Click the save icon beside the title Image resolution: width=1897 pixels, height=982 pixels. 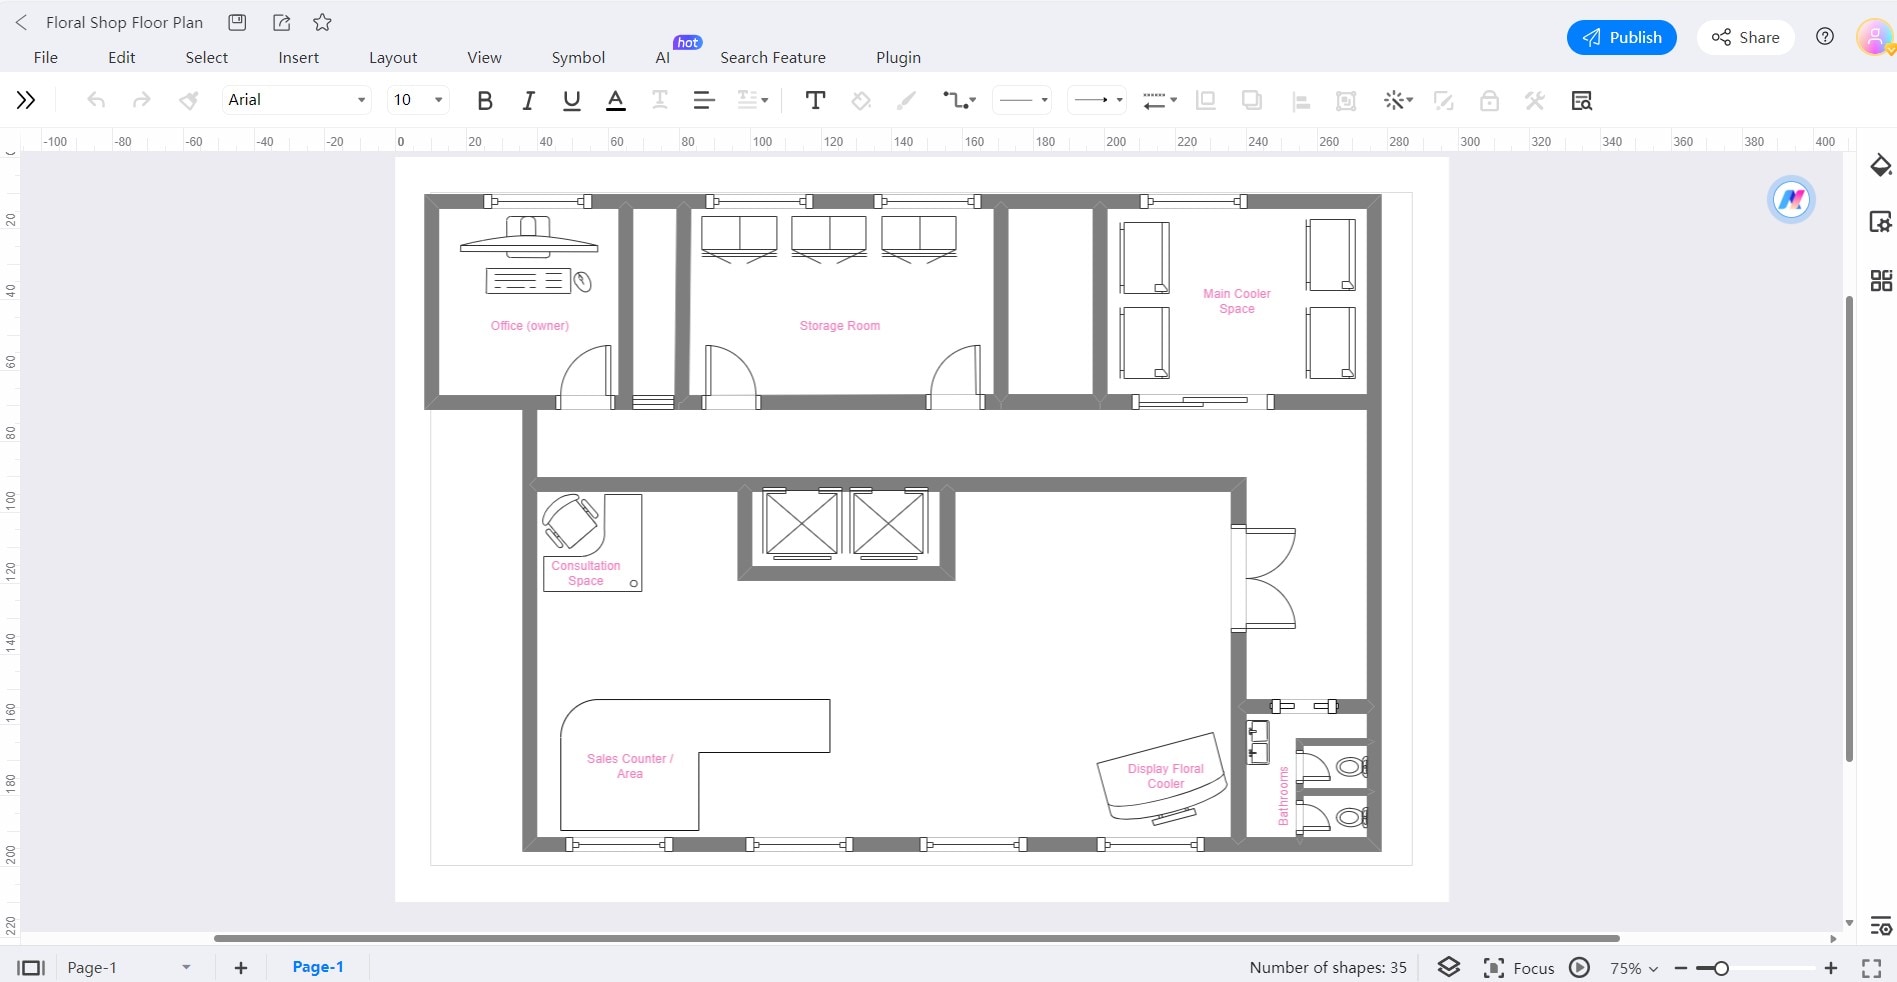tap(237, 22)
